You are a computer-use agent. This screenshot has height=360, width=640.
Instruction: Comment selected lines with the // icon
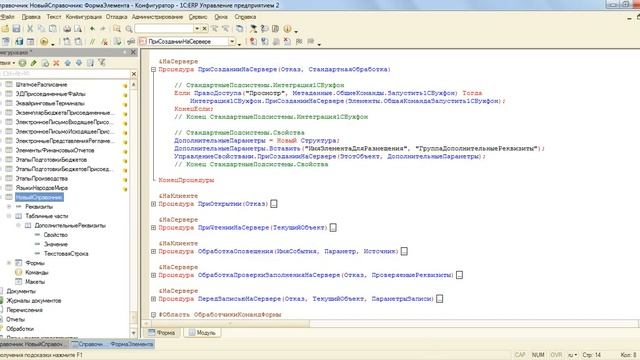coord(92,42)
